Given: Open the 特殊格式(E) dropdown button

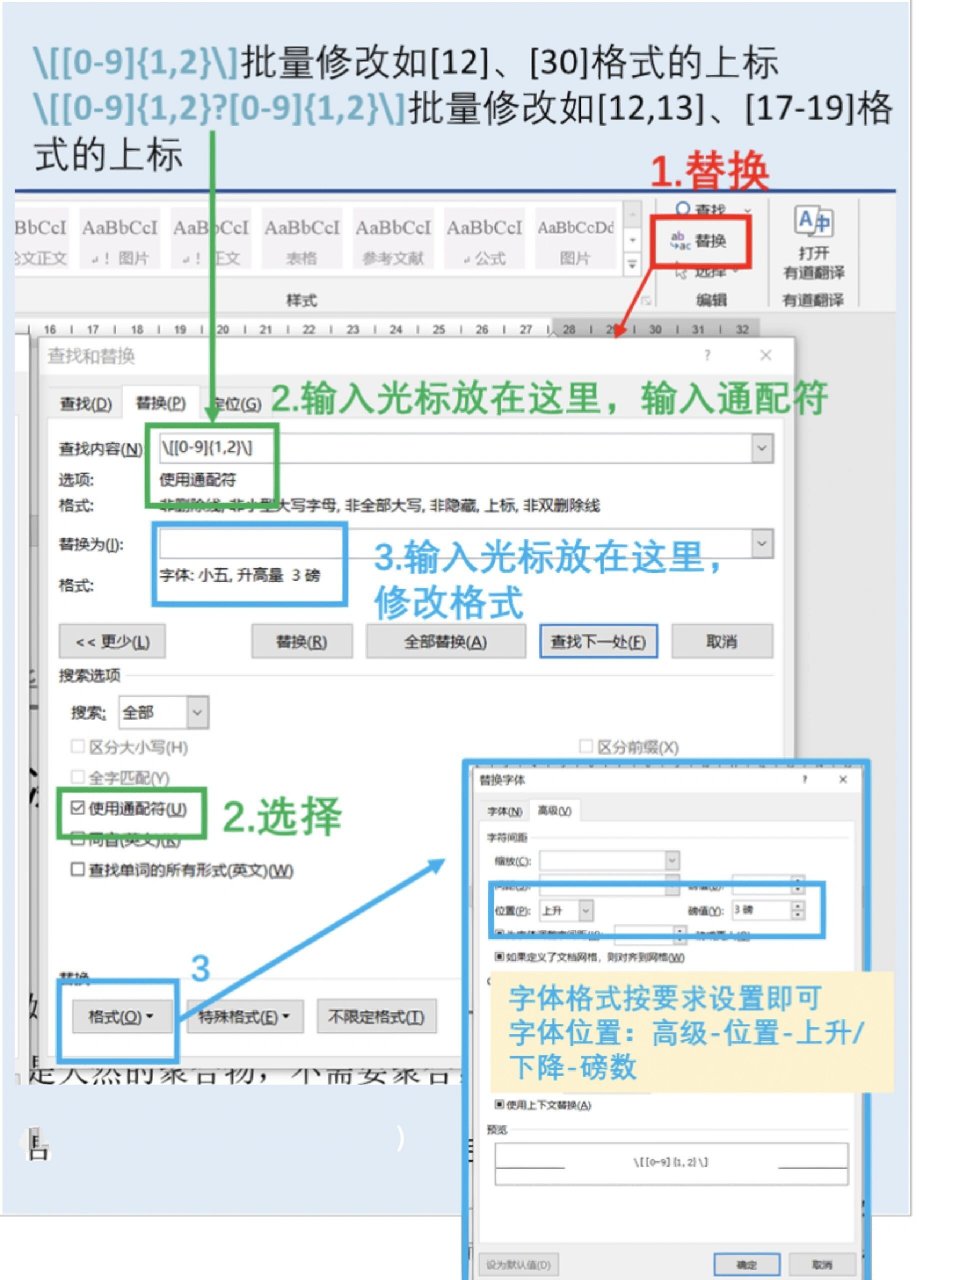Looking at the screenshot, I should coord(244,1017).
